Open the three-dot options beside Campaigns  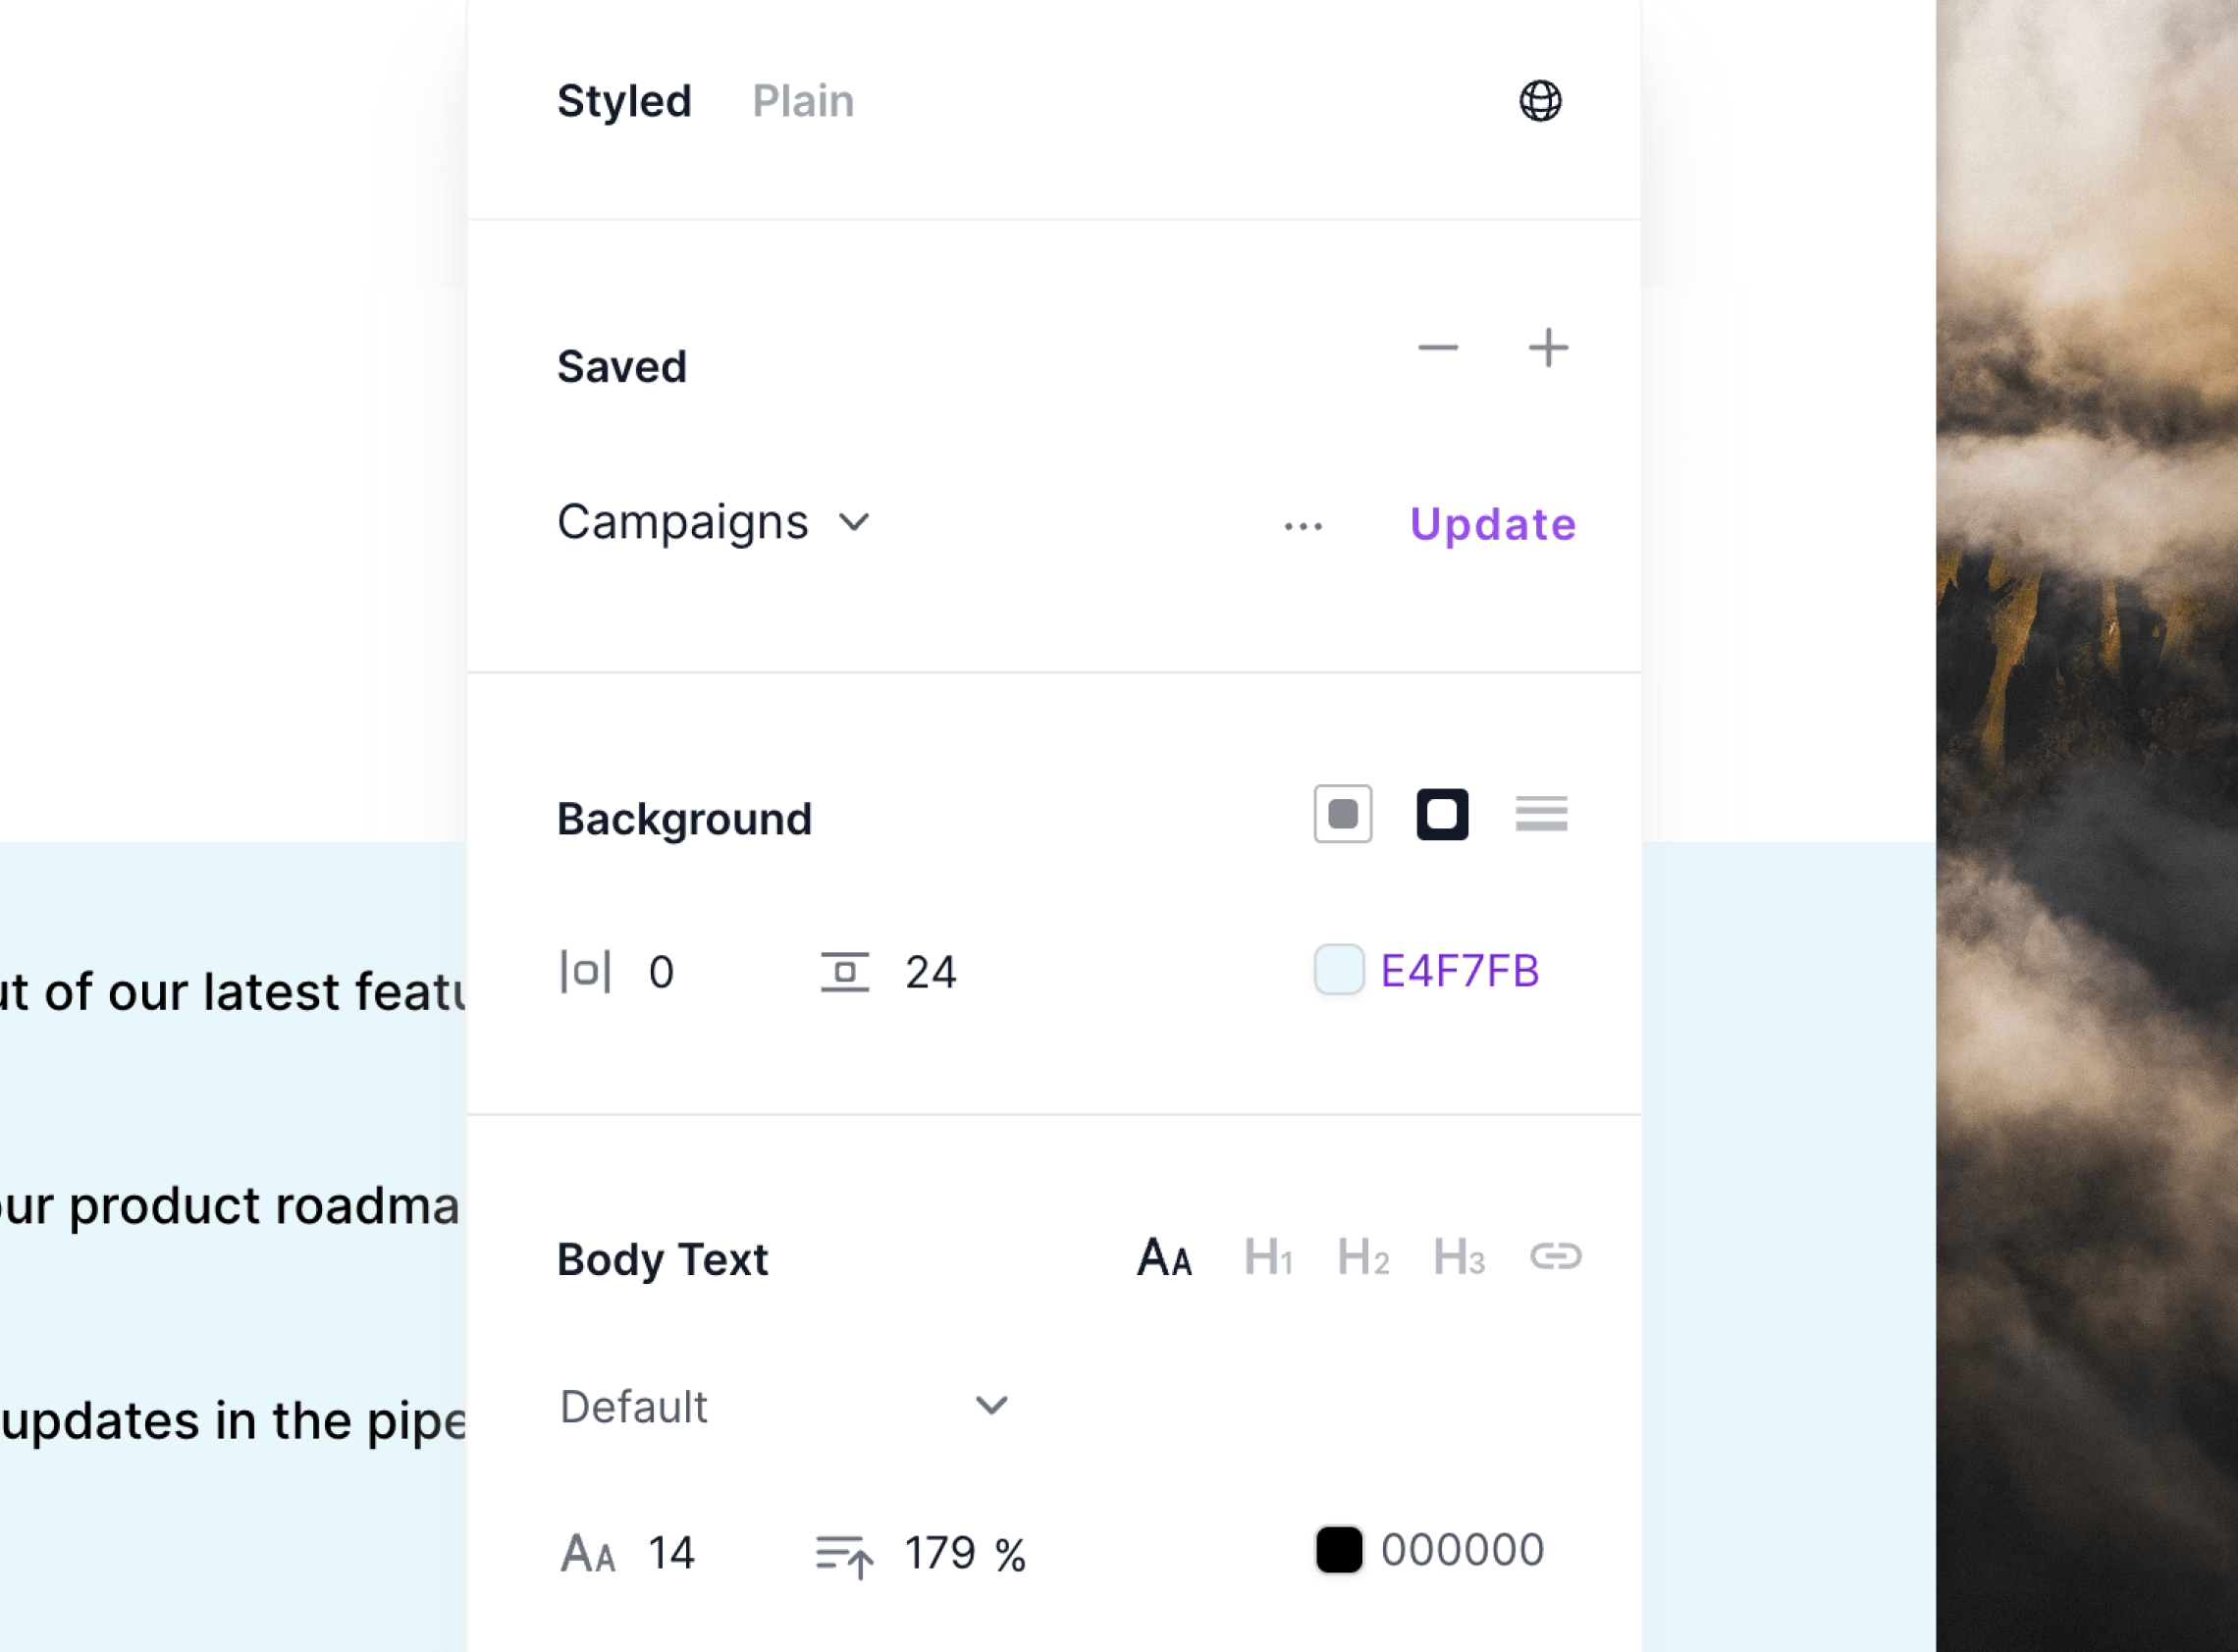tap(1303, 526)
